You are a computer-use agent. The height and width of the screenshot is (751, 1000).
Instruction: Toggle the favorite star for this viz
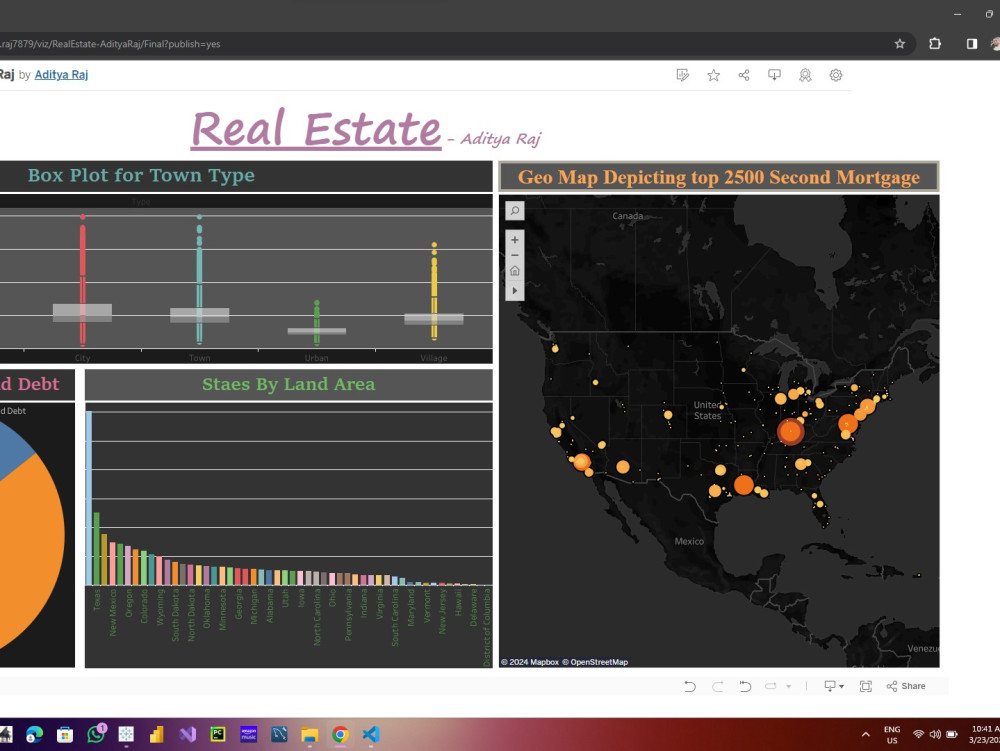click(x=713, y=75)
